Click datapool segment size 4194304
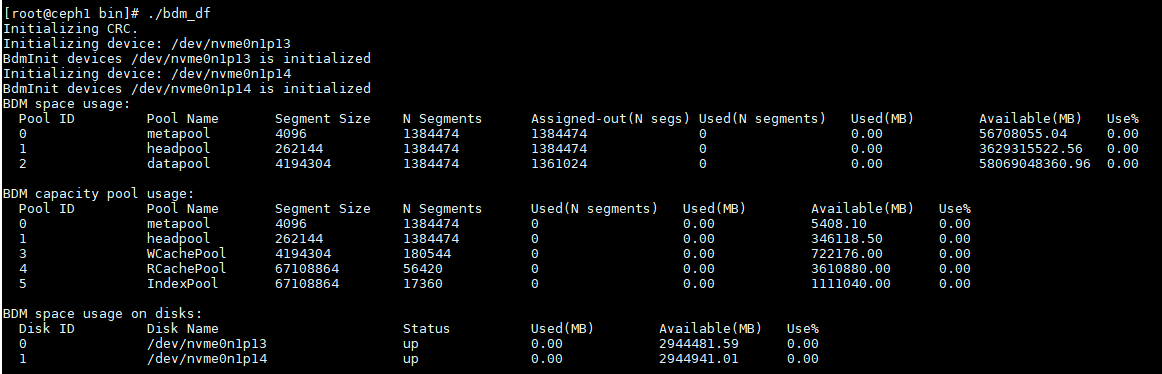 click(303, 164)
